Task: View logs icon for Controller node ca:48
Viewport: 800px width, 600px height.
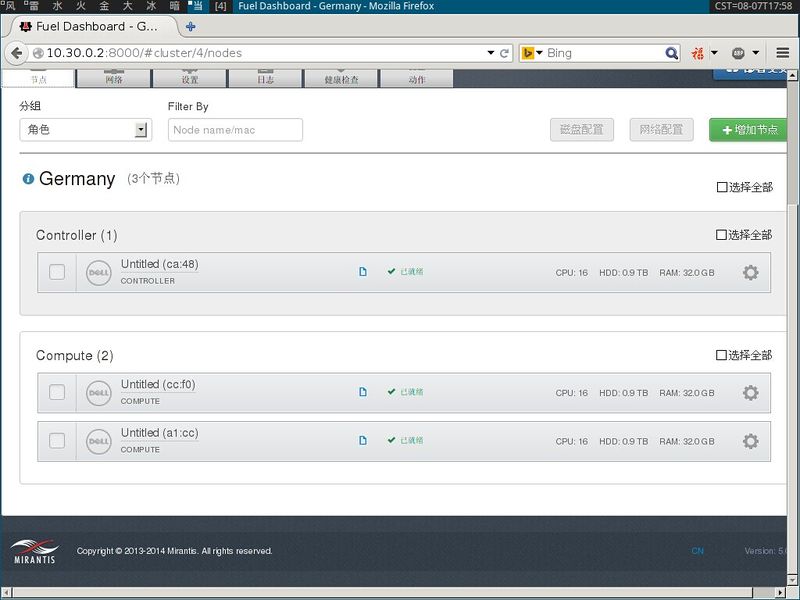Action: coord(363,271)
